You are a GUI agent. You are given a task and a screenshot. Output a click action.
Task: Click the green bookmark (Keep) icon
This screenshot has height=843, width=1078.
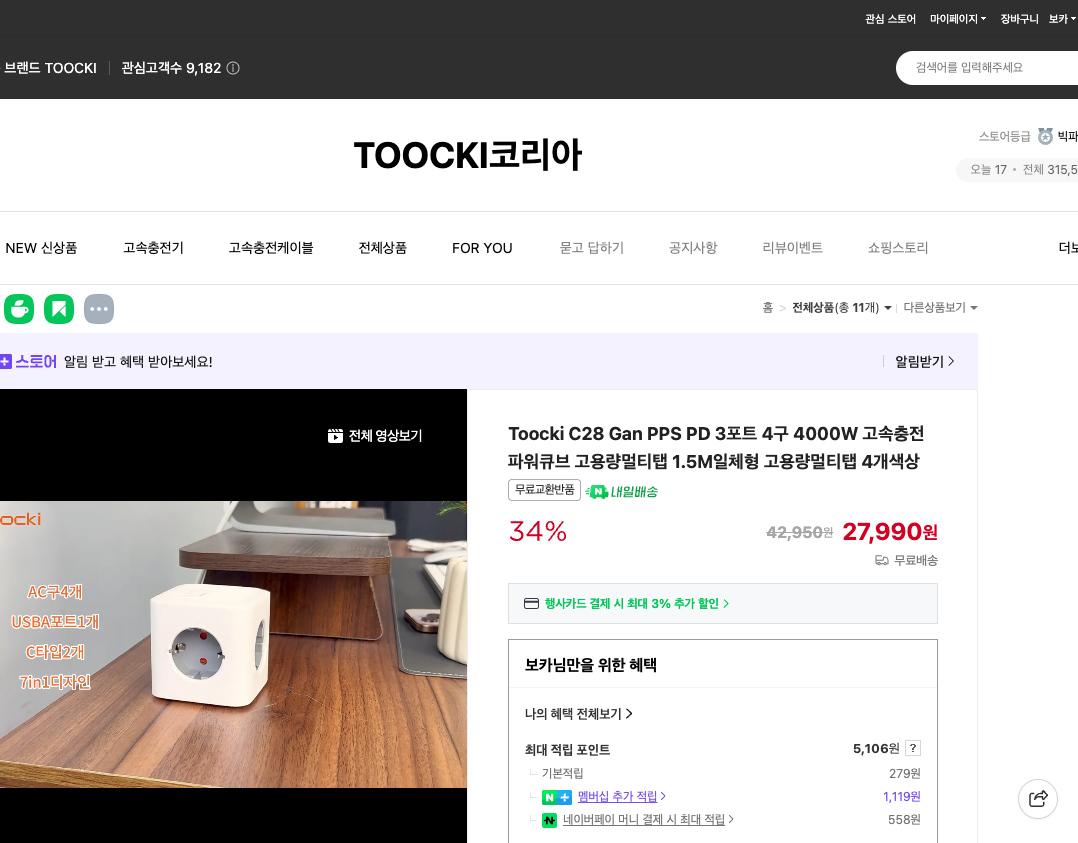pyautogui.click(x=59, y=308)
